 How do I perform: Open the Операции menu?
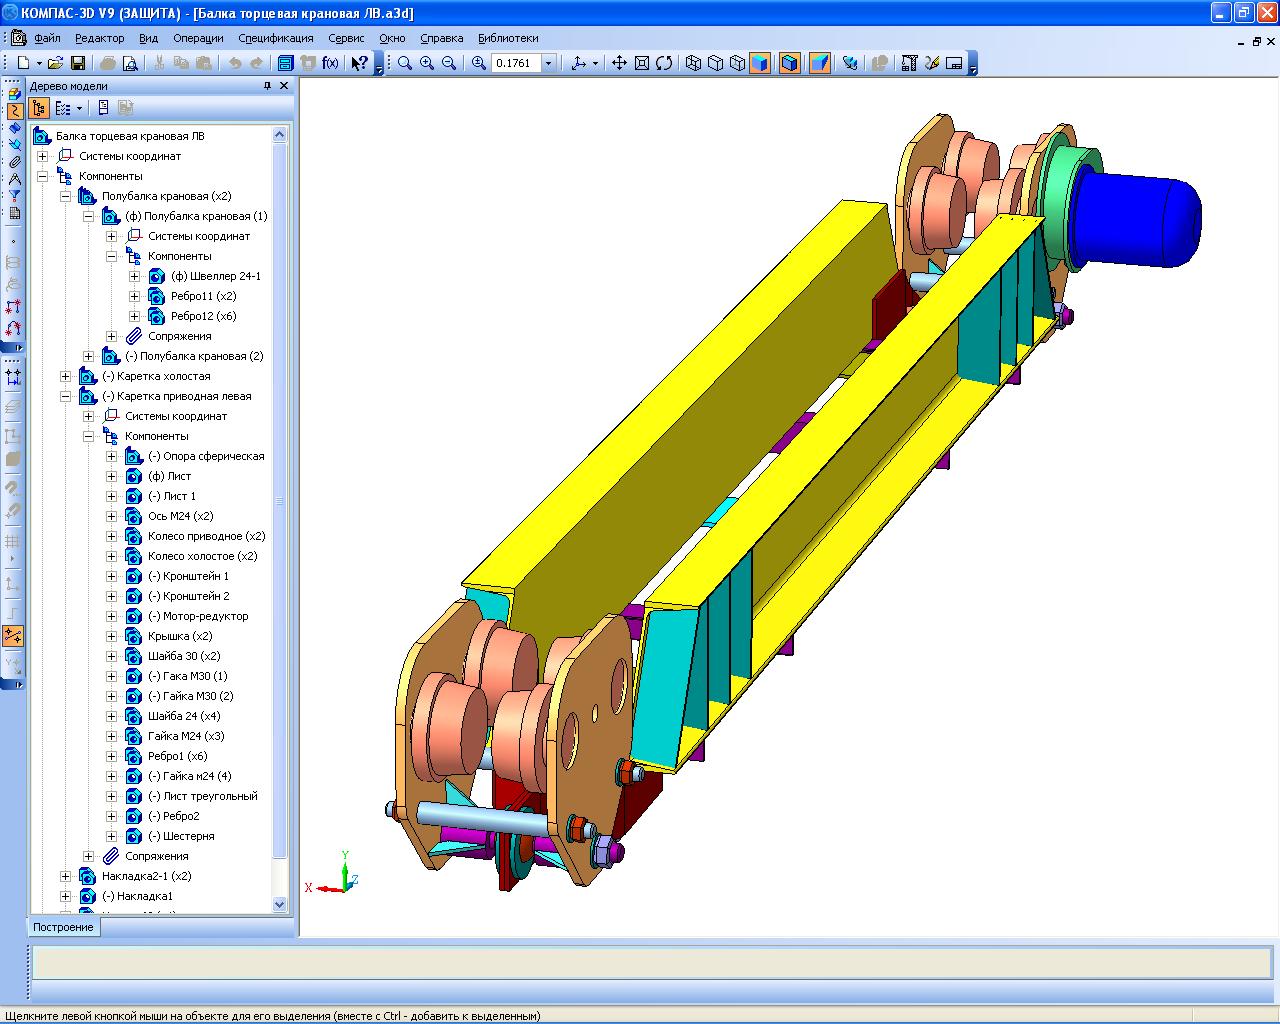click(x=198, y=38)
